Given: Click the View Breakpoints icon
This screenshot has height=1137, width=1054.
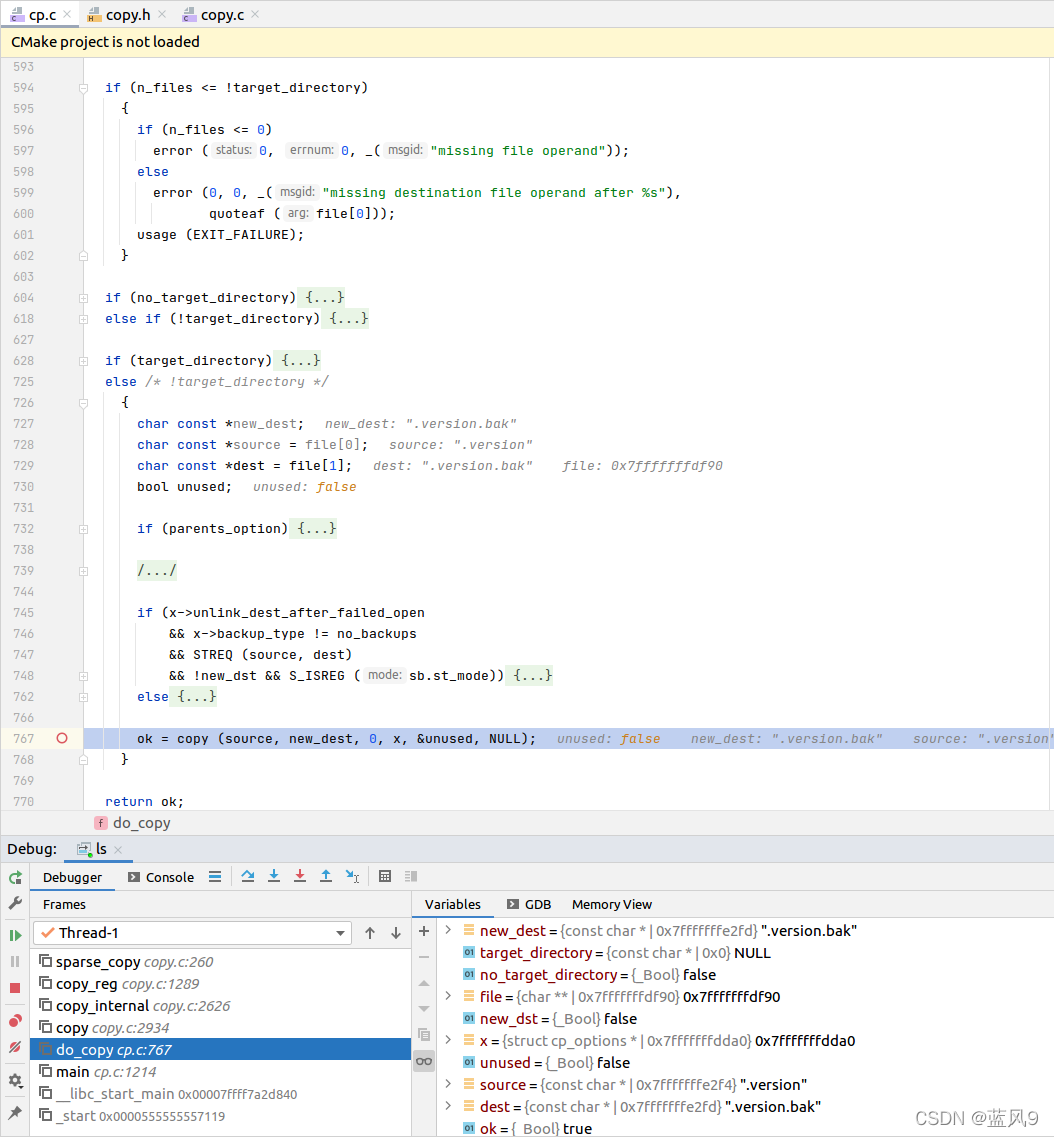Looking at the screenshot, I should [15, 1021].
